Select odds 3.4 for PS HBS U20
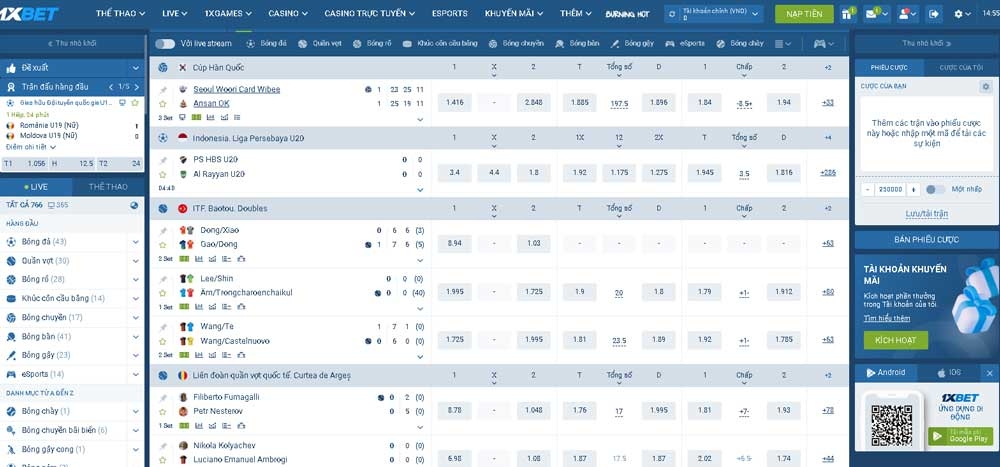The height and width of the screenshot is (467, 1000). click(x=455, y=173)
